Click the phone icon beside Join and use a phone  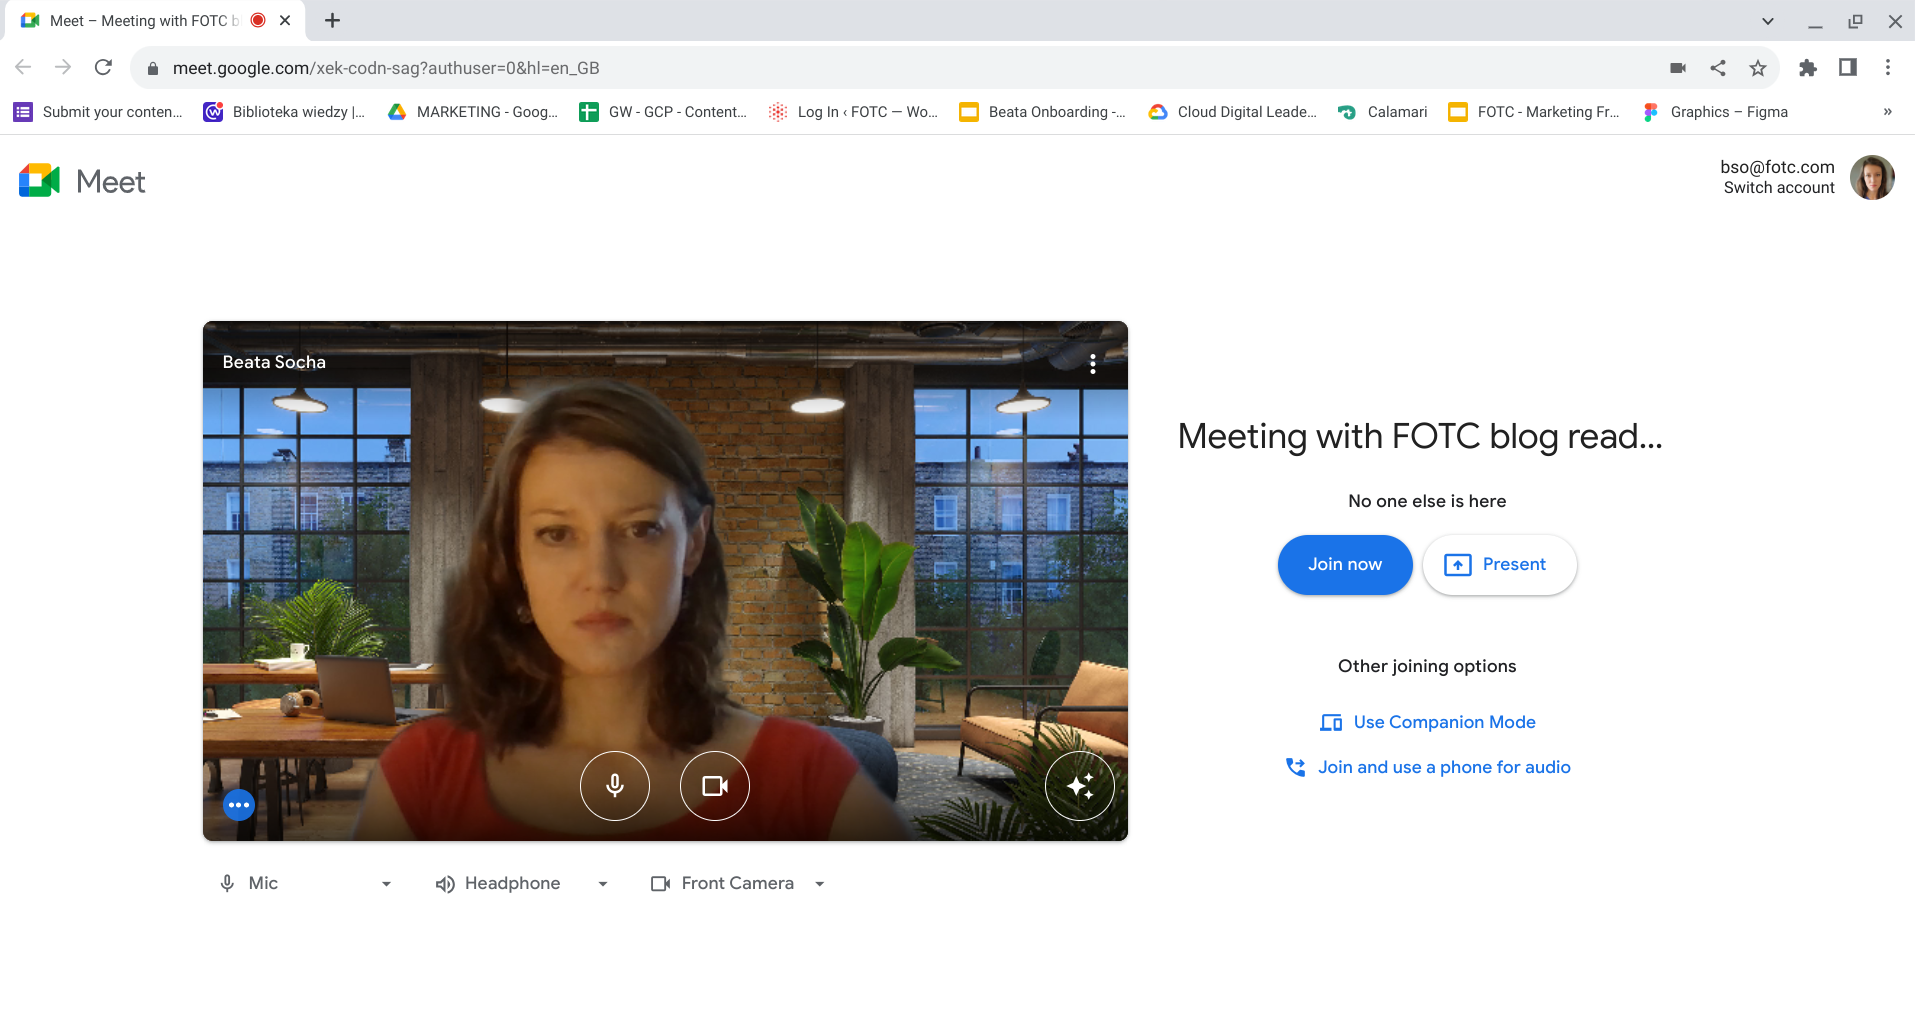coord(1295,767)
